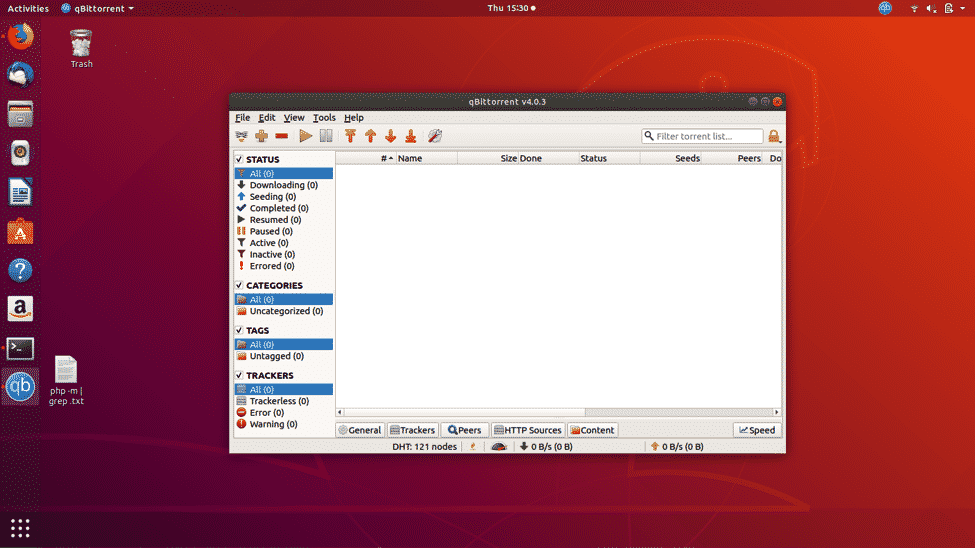Click the decrease priority down arrow icon
The width and height of the screenshot is (975, 548).
390,136
